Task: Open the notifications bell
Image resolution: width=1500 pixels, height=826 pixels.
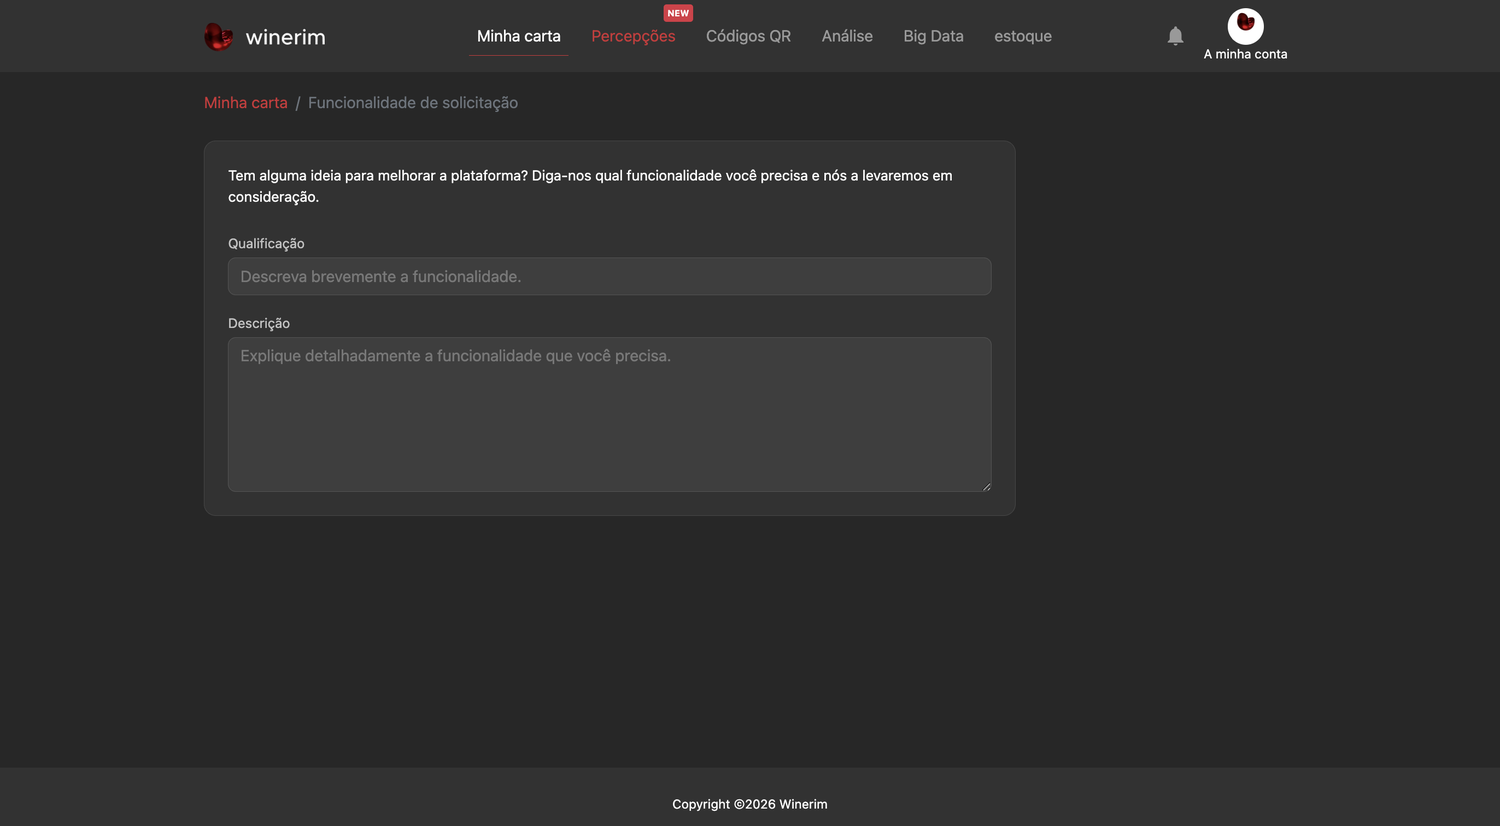Action: pyautogui.click(x=1175, y=36)
